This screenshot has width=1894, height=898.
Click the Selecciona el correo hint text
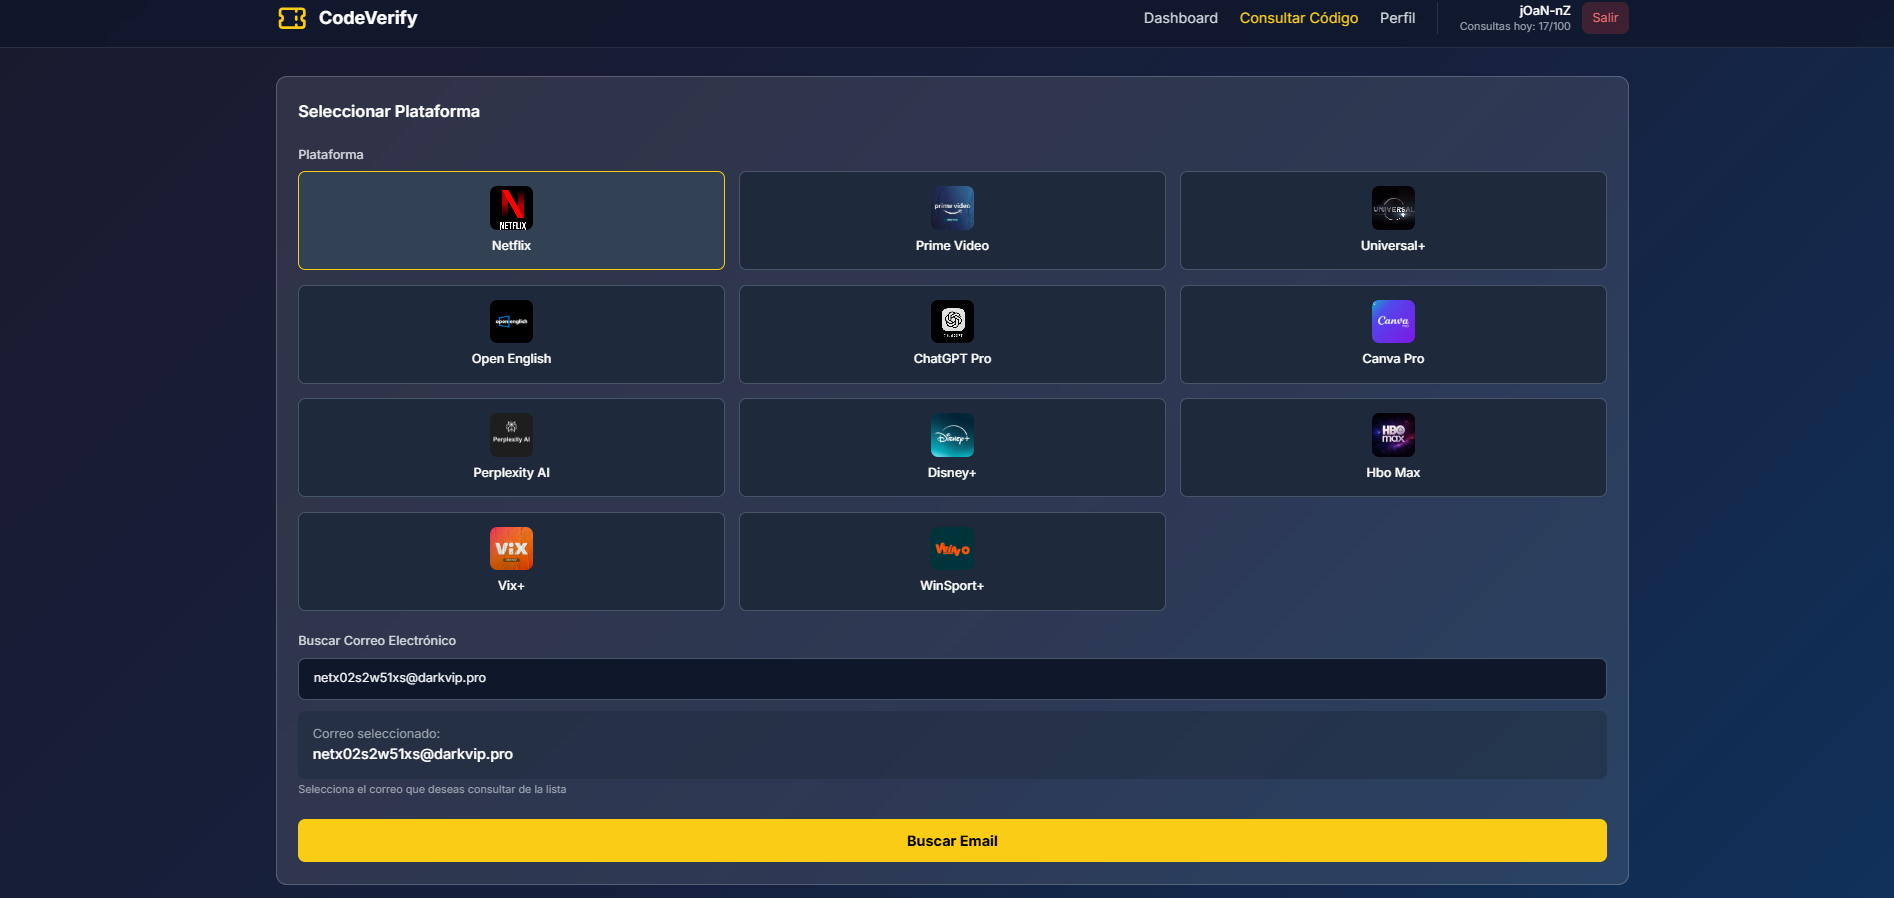pyautogui.click(x=432, y=790)
